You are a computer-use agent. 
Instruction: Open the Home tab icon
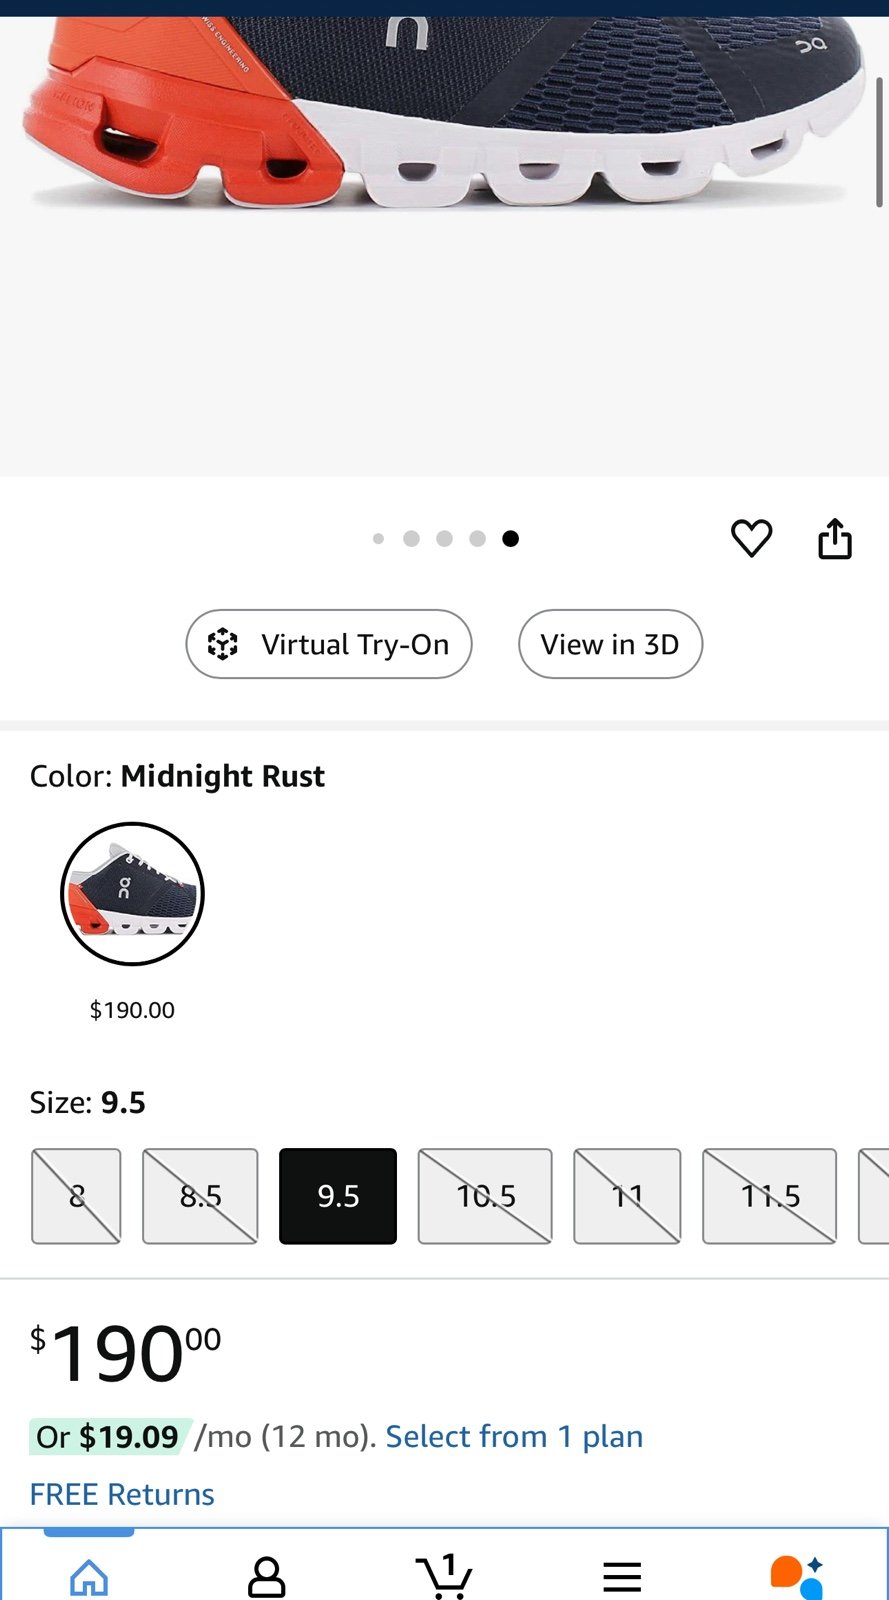coord(89,1577)
